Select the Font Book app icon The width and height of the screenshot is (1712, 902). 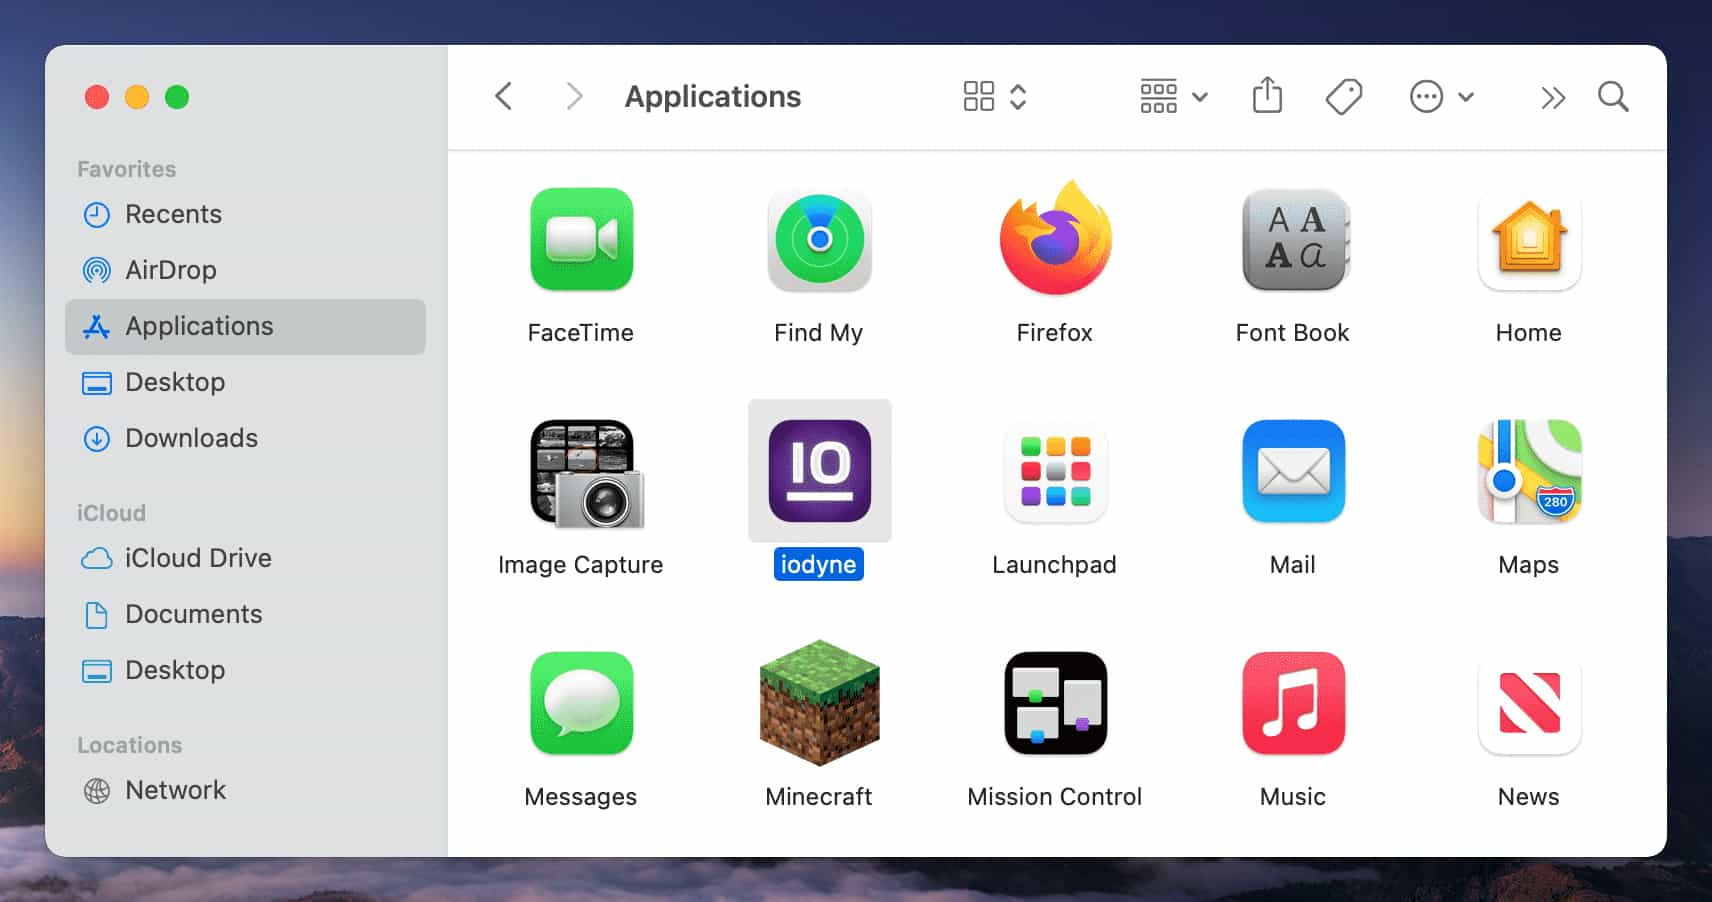[x=1293, y=240]
